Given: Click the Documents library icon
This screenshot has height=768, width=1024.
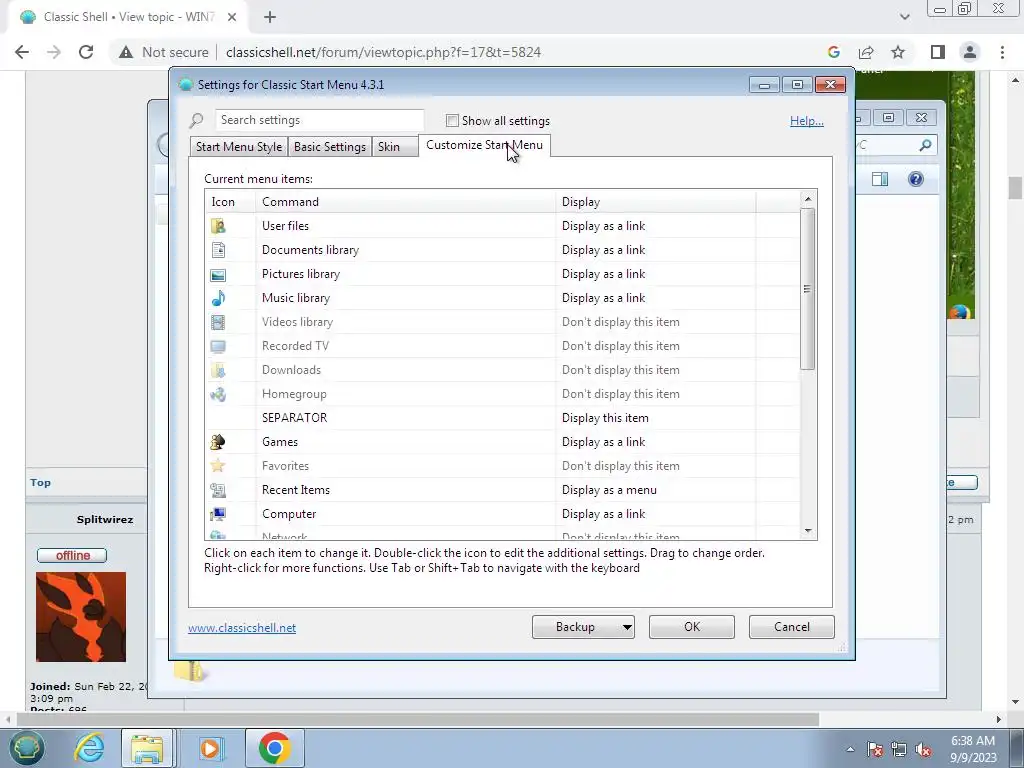Looking at the screenshot, I should [218, 250].
